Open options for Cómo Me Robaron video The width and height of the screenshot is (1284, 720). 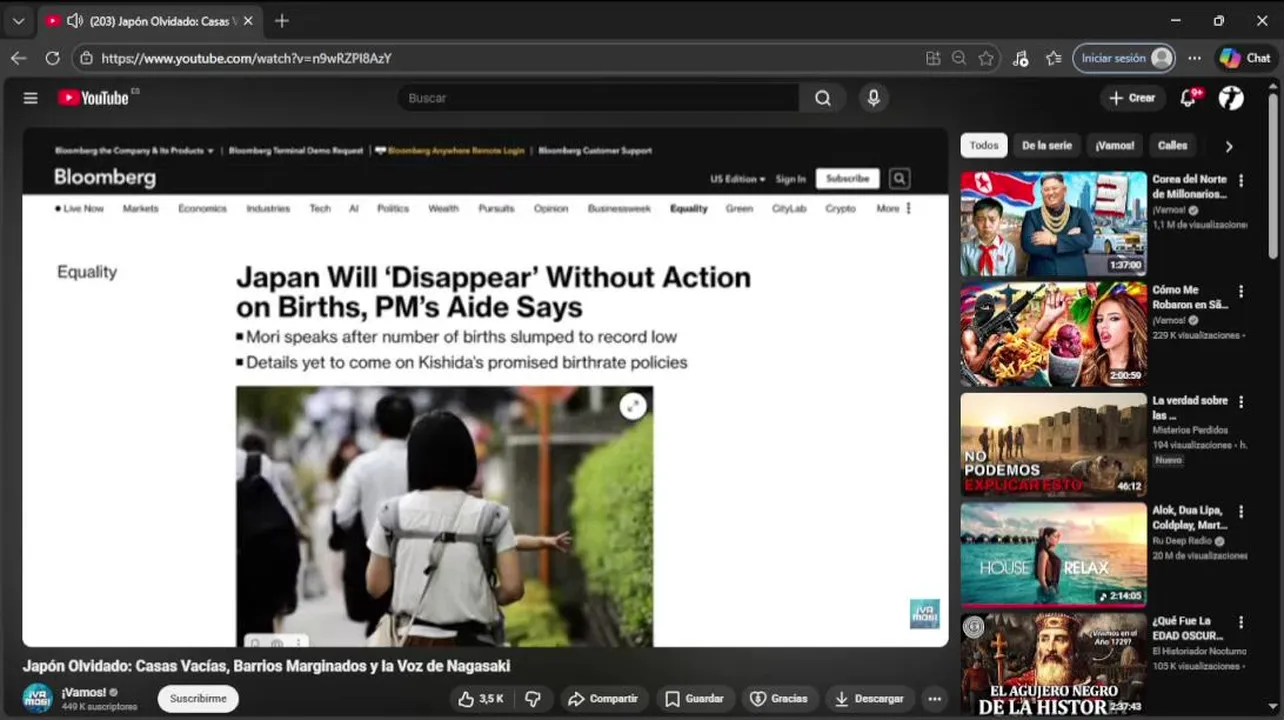[1241, 291]
